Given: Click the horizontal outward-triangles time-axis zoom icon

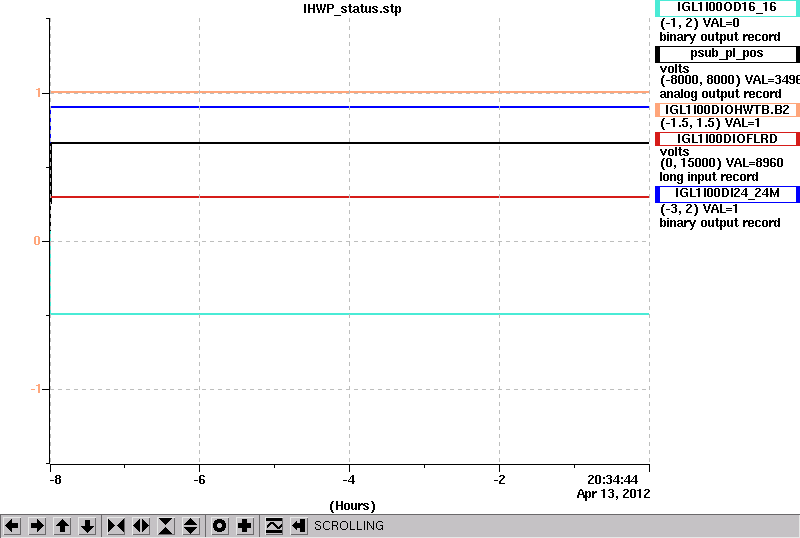Looking at the screenshot, I should (x=141, y=526).
